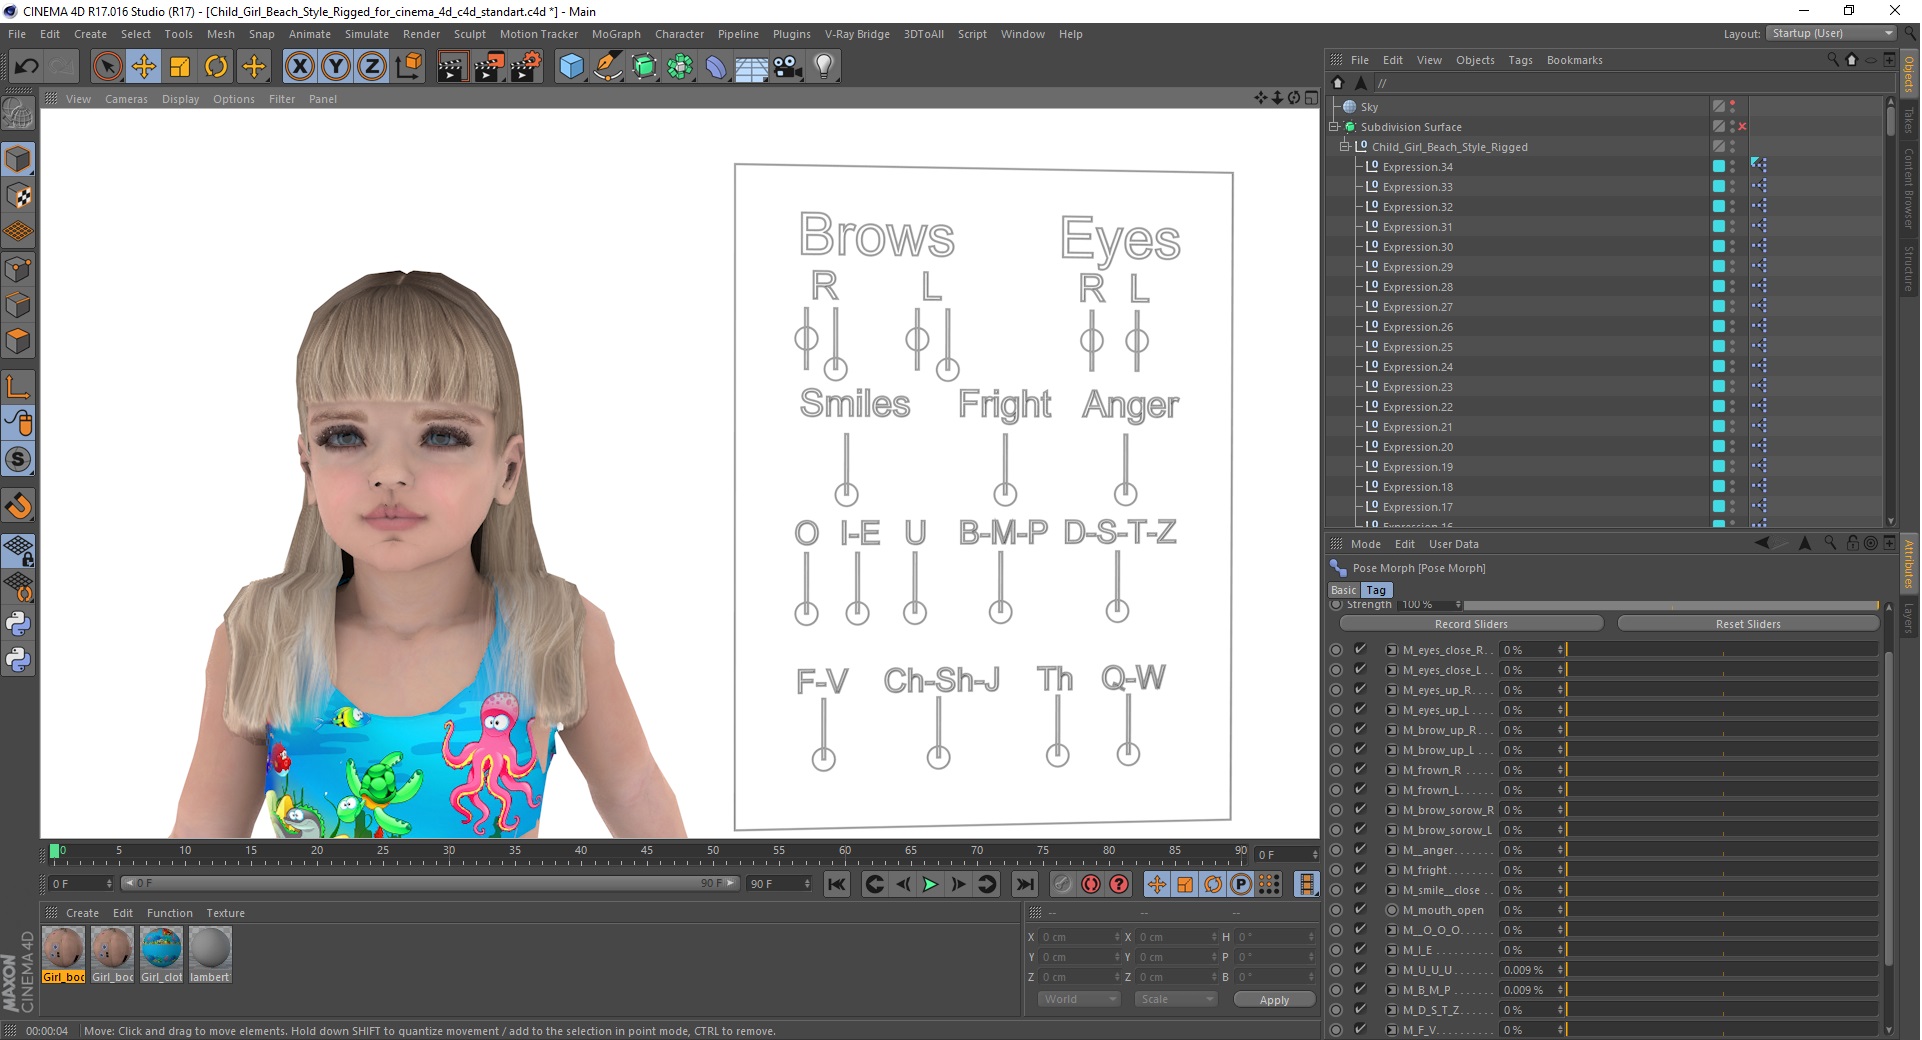
Task: Add a Floor environment object
Action: [751, 67]
